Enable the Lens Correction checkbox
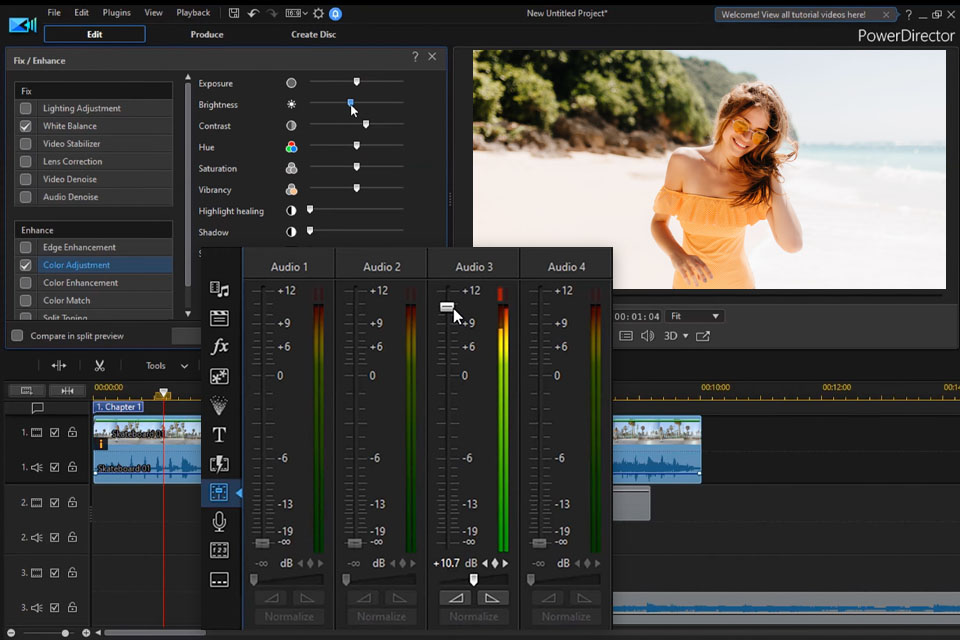Screen dimensions: 960x640 (x=25, y=162)
